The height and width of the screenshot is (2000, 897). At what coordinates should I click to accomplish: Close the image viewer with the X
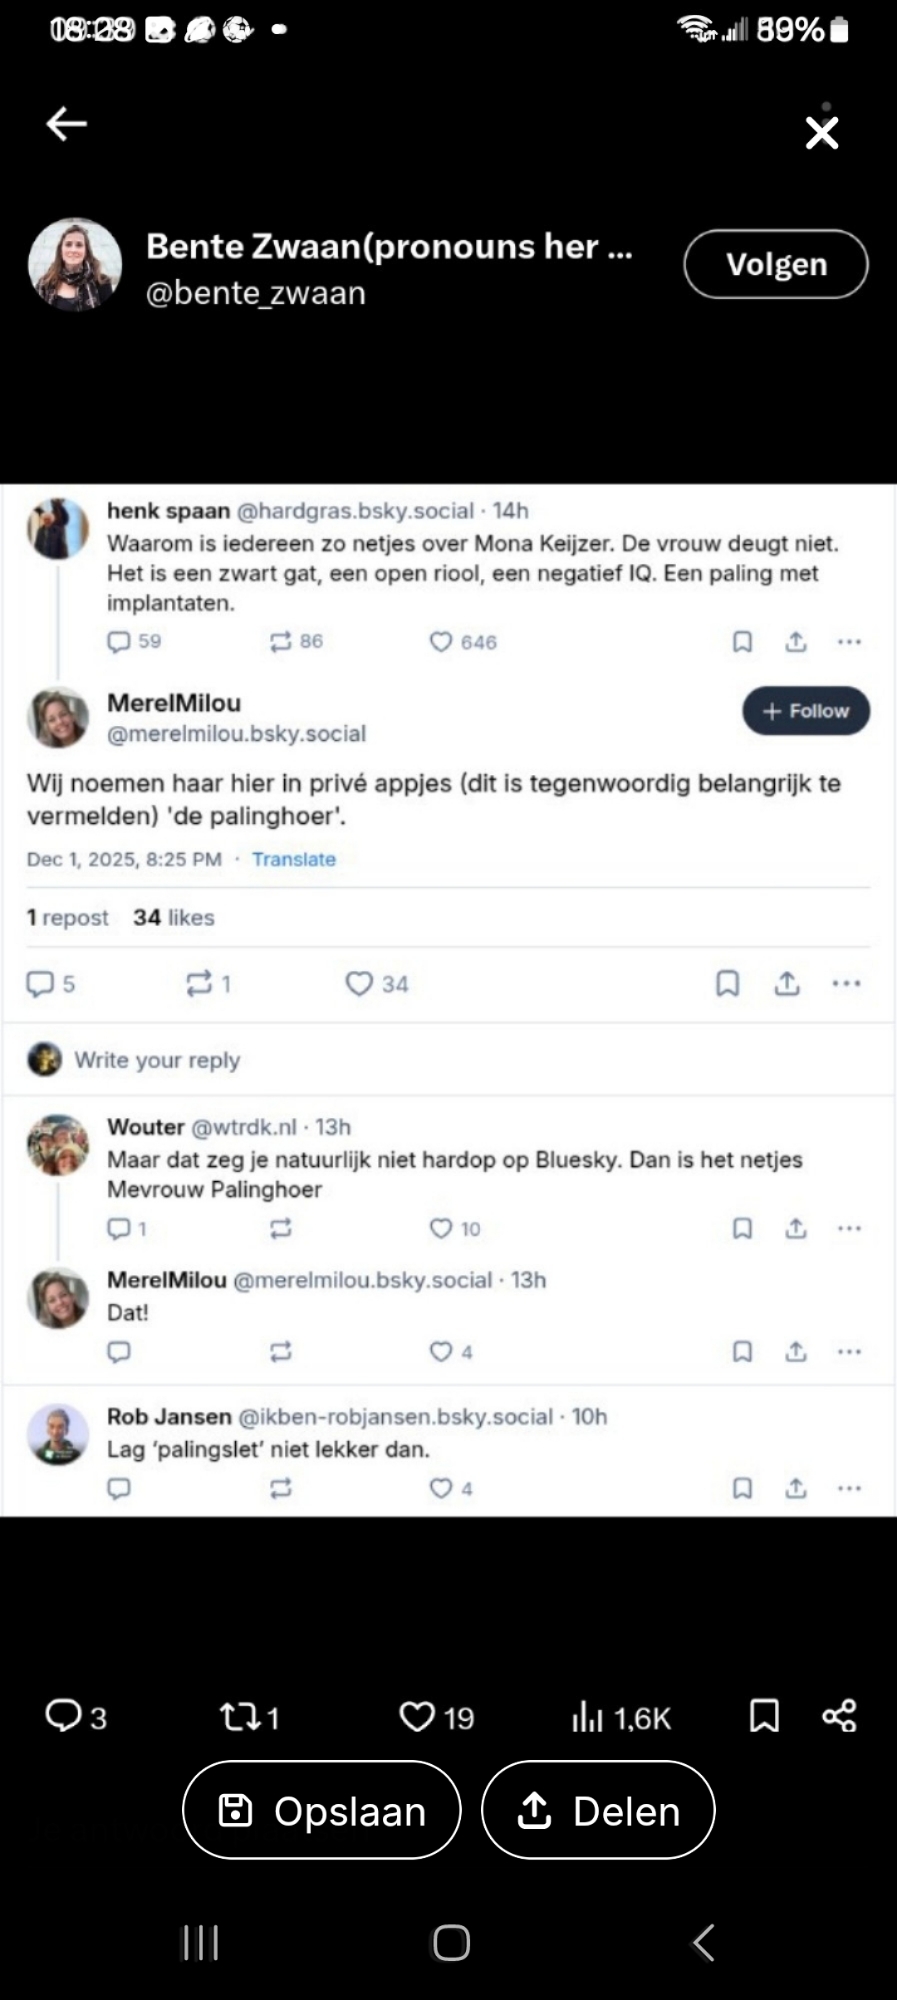(821, 132)
